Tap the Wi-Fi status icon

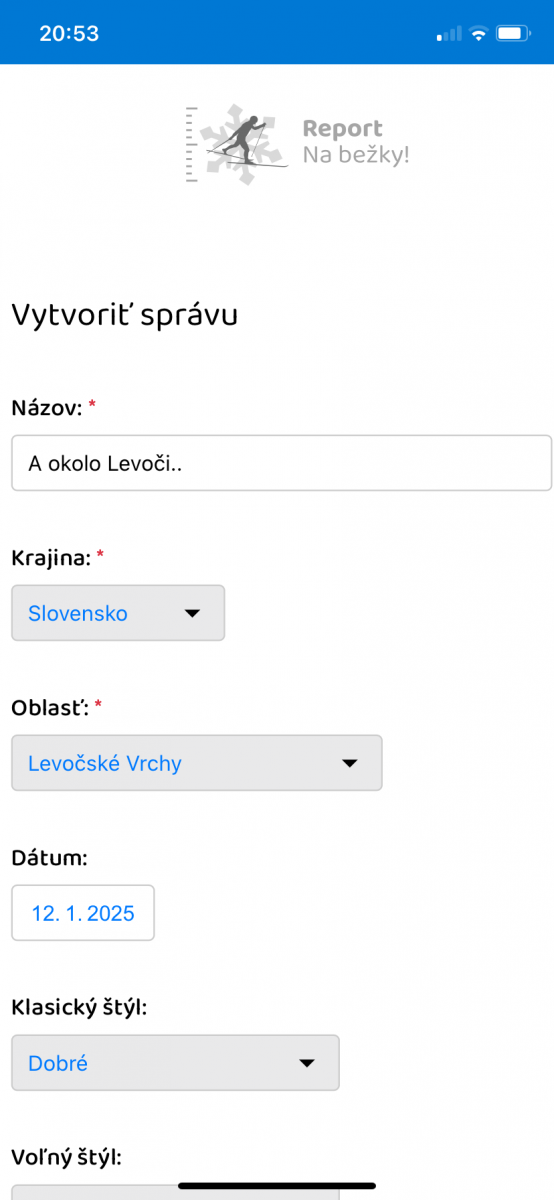point(479,33)
